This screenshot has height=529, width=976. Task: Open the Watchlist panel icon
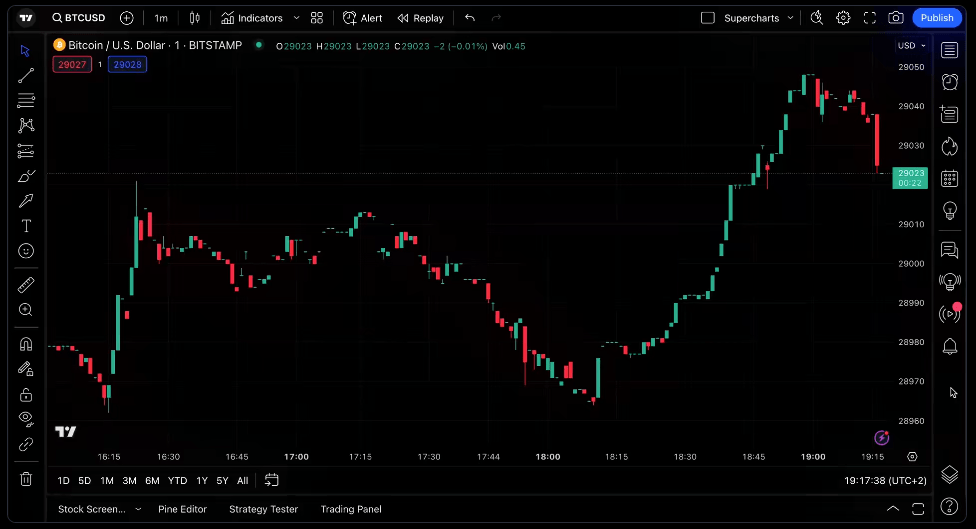[949, 50]
